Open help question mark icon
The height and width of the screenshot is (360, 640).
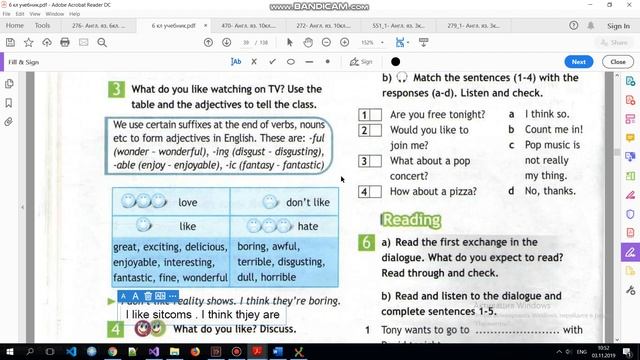573,25
